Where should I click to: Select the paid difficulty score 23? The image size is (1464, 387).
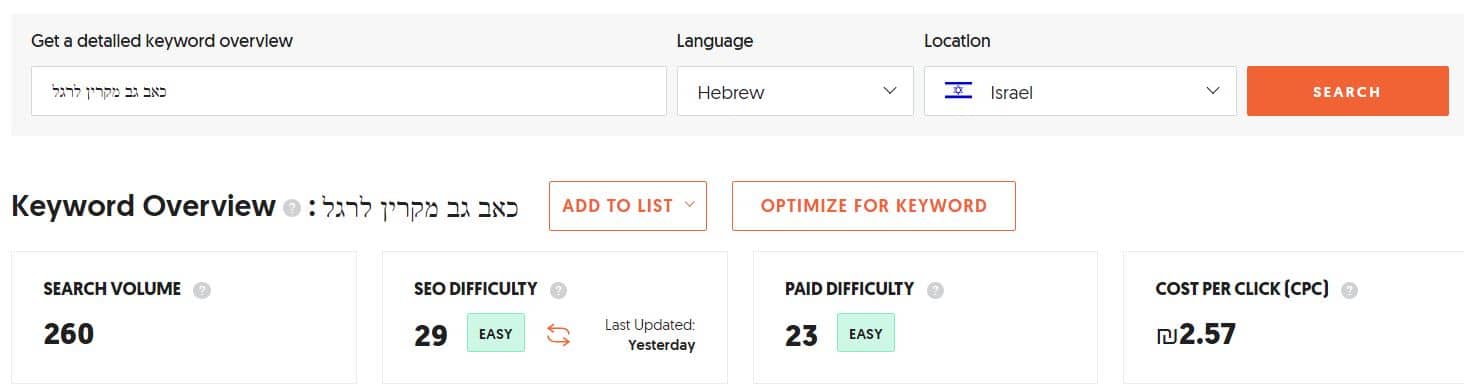802,335
